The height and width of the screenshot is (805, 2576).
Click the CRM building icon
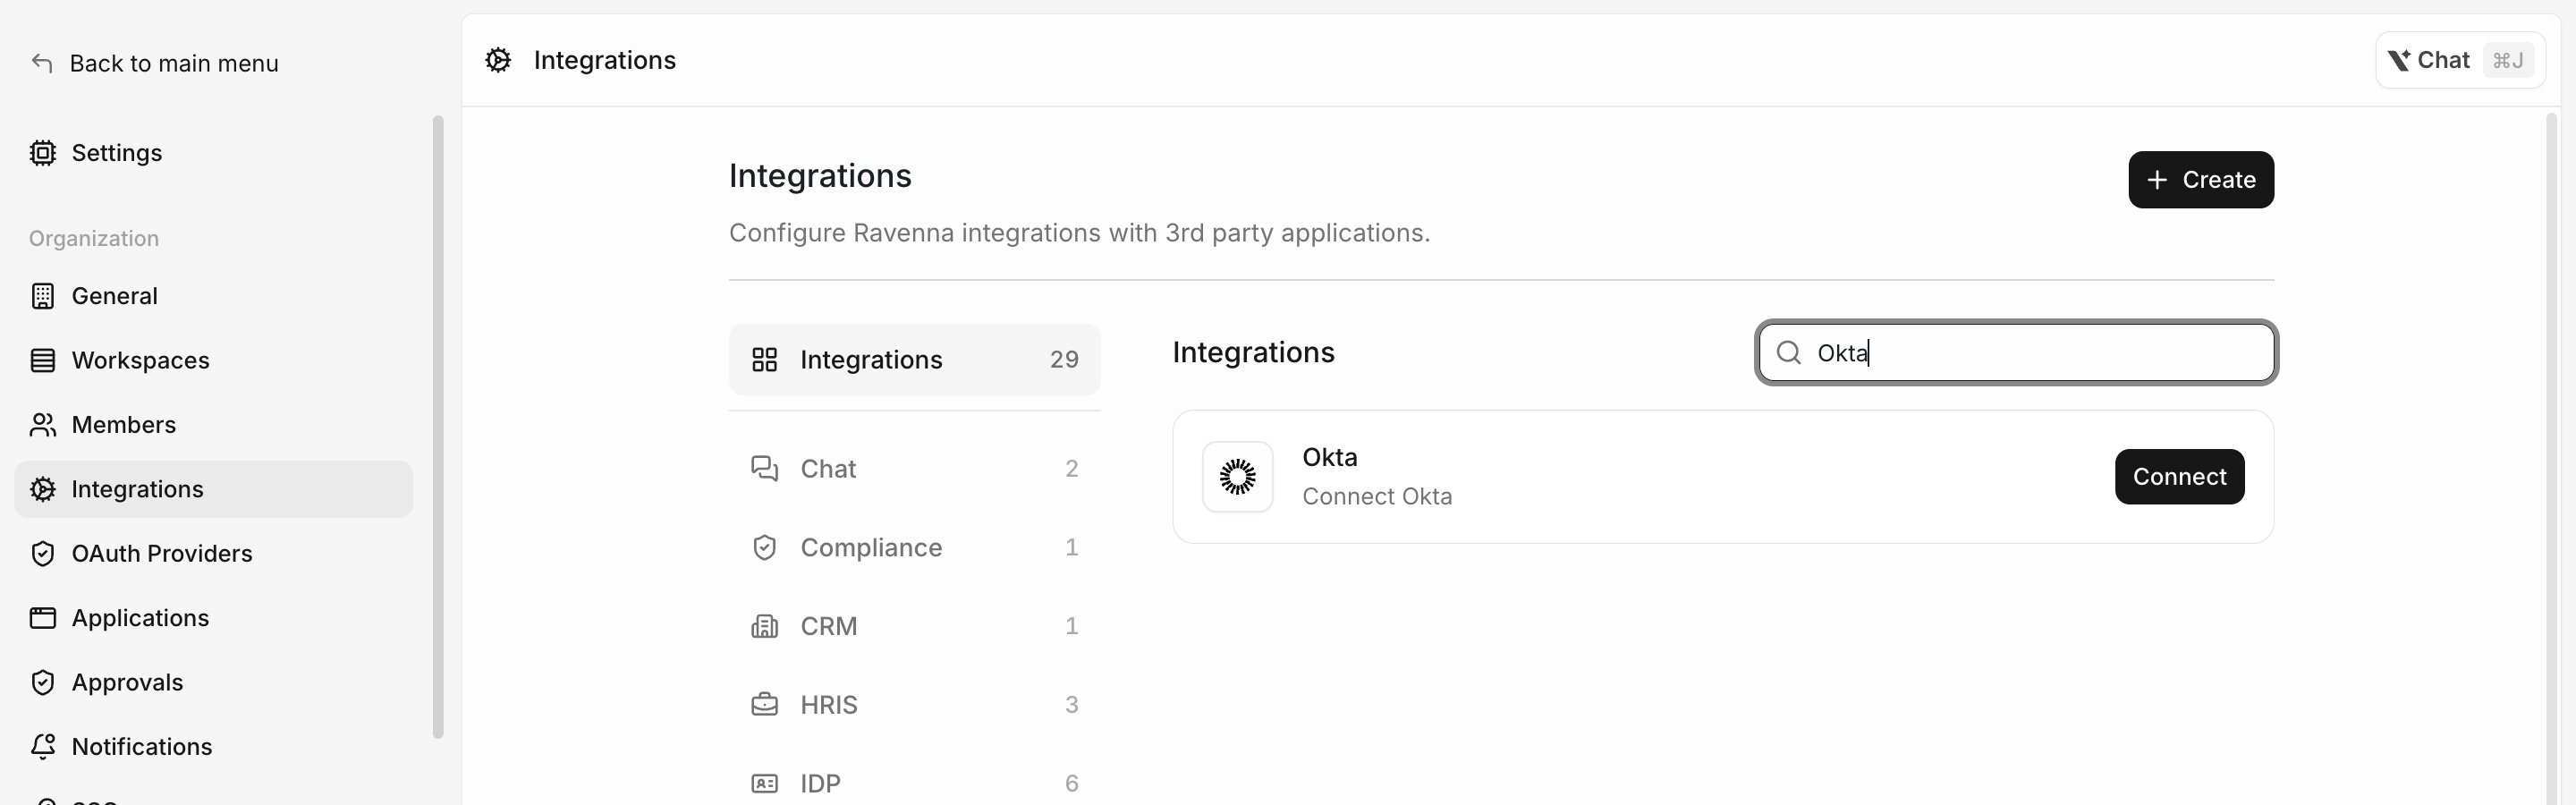click(x=764, y=626)
